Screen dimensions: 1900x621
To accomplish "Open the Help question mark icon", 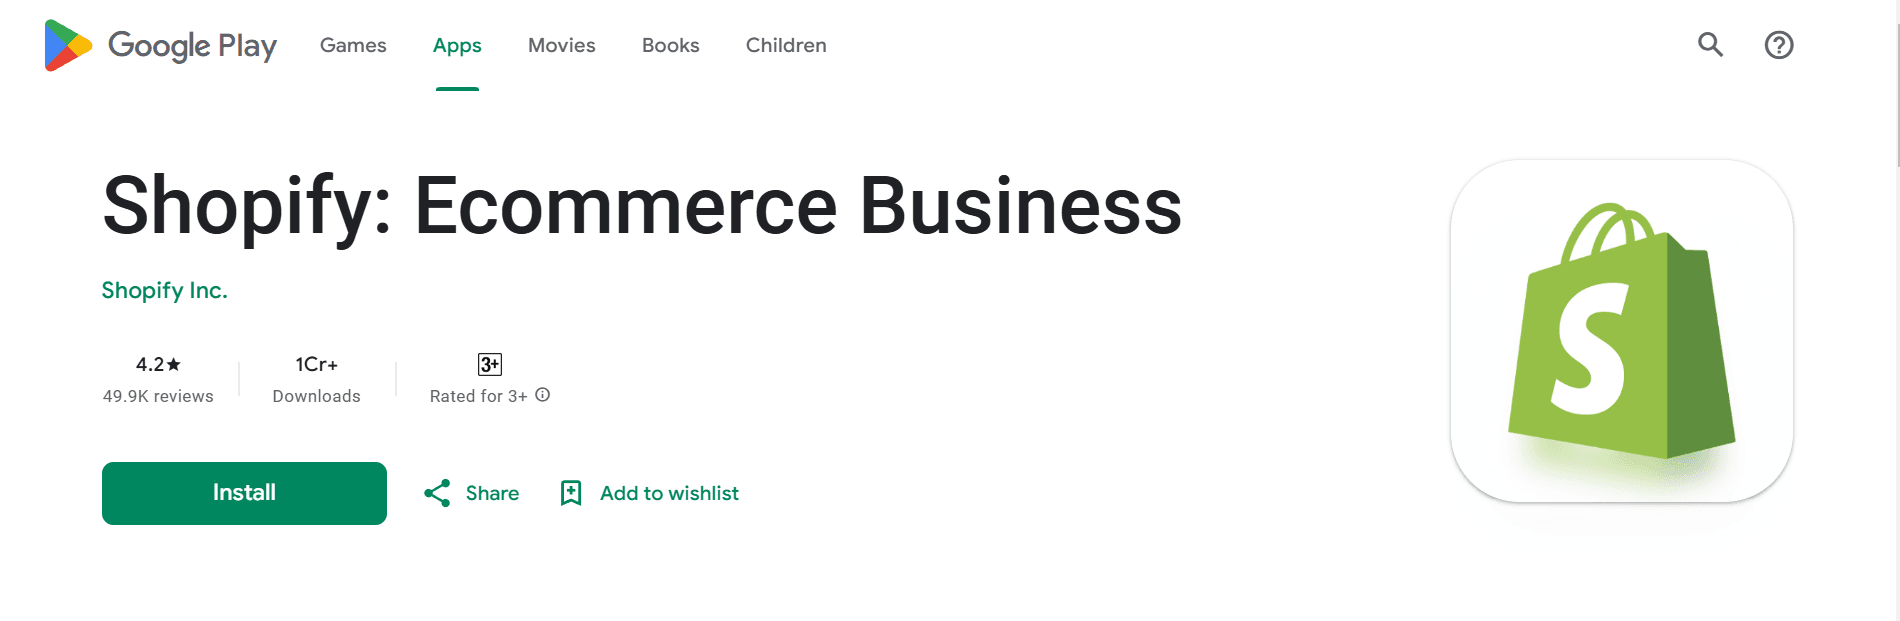I will tap(1779, 45).
